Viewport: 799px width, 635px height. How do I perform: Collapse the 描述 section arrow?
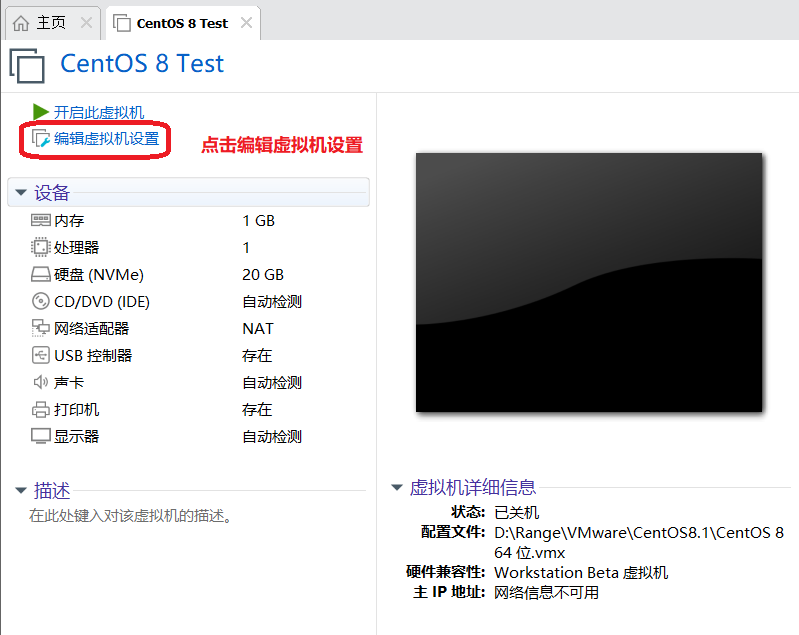(21, 491)
